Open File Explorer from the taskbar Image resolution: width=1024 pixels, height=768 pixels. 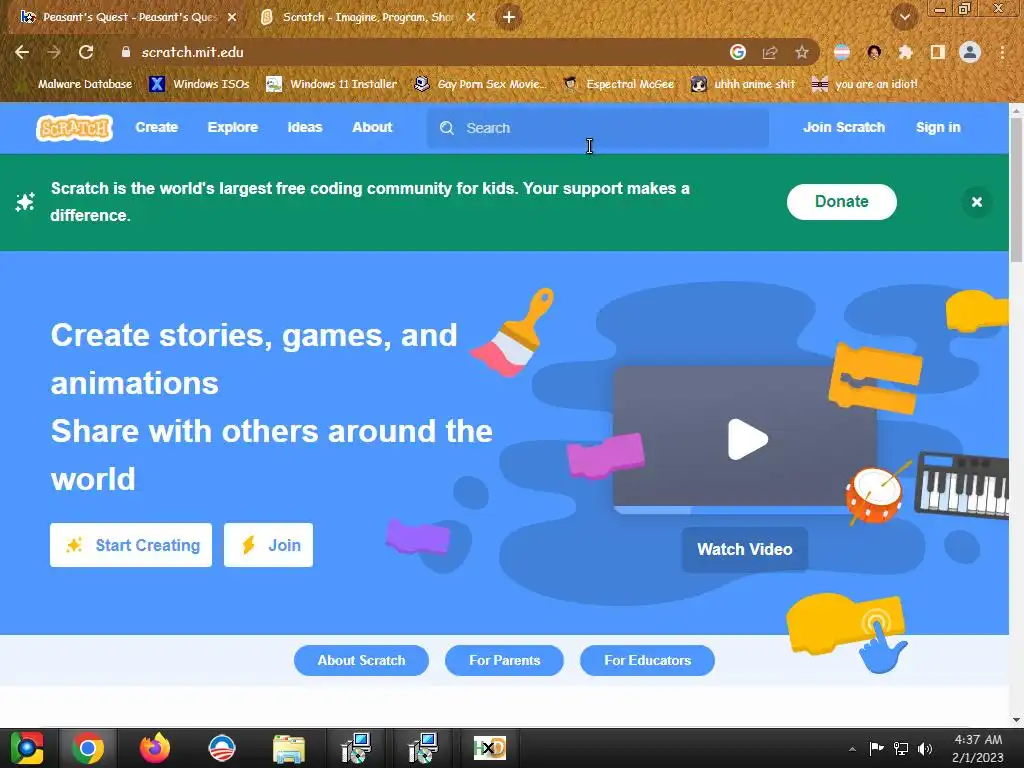pyautogui.click(x=289, y=748)
